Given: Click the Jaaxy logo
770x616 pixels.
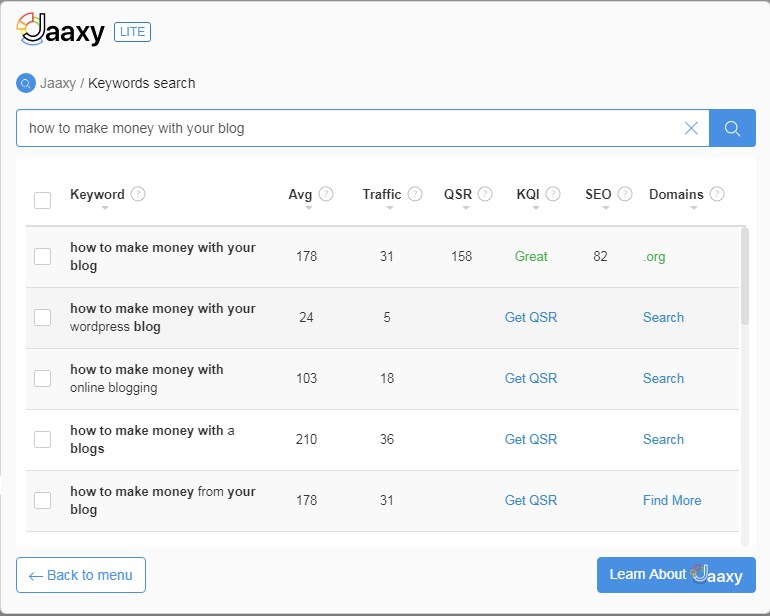Looking at the screenshot, I should tap(60, 30).
